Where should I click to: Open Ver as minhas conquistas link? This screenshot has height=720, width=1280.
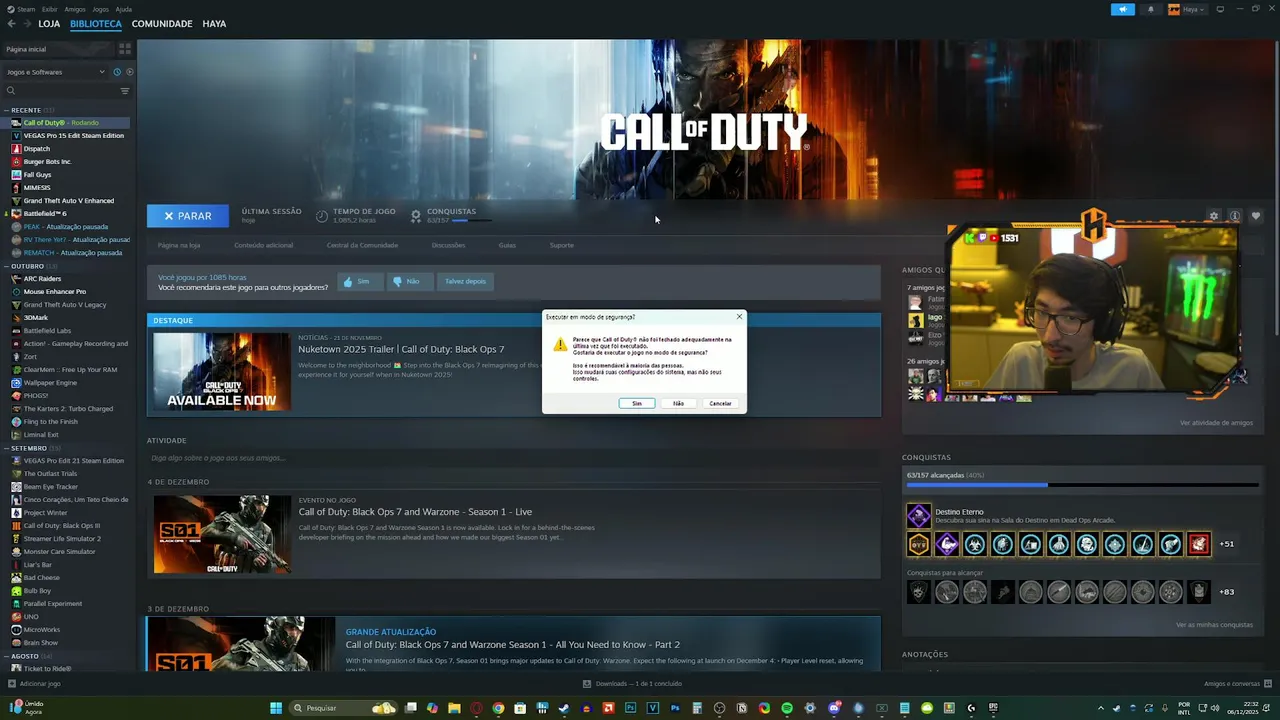coord(1214,625)
